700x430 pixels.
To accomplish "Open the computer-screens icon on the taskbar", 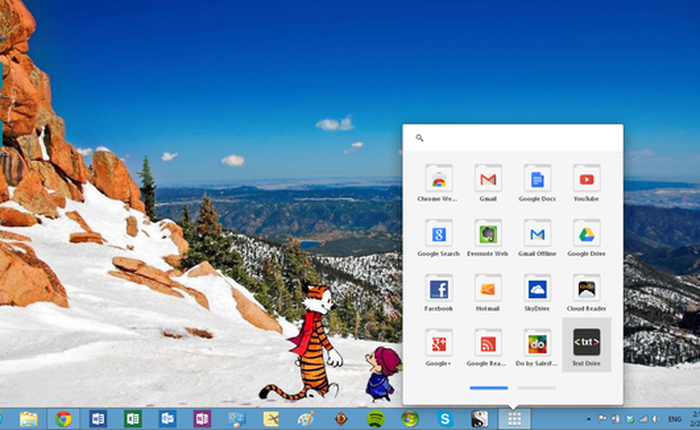I will (x=237, y=419).
